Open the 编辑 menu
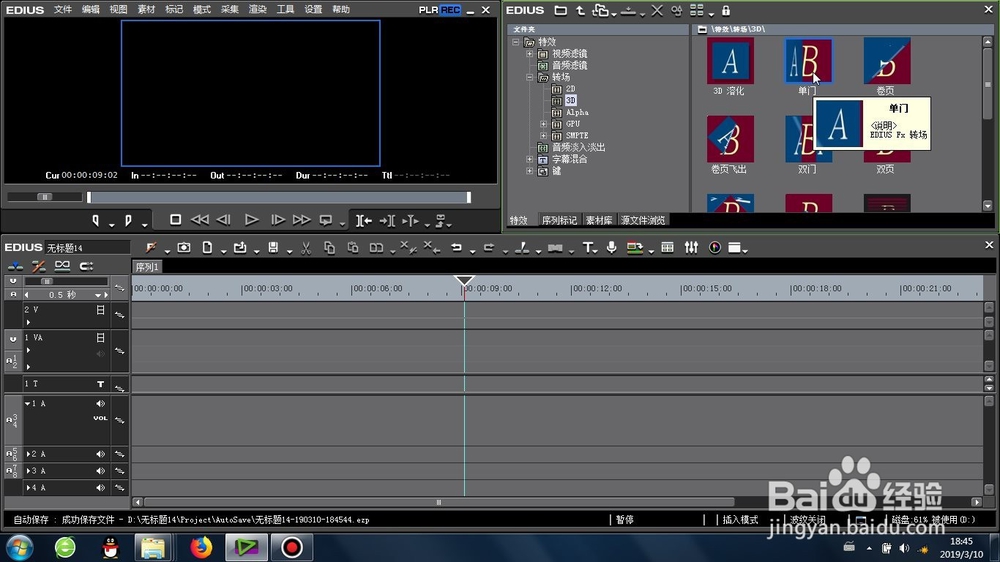The height and width of the screenshot is (562, 1000). (x=91, y=10)
